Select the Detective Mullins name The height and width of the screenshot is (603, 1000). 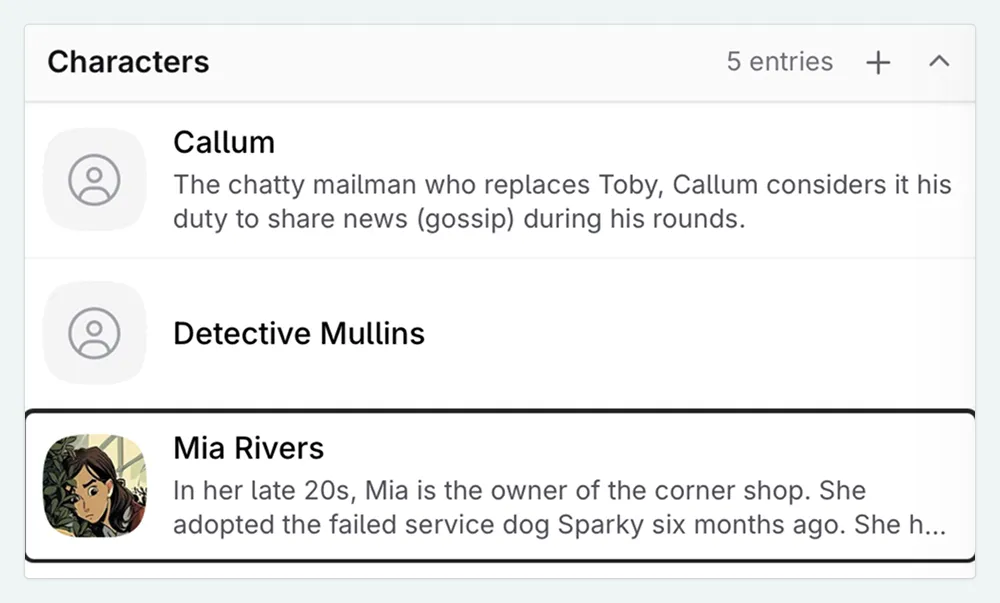299,333
